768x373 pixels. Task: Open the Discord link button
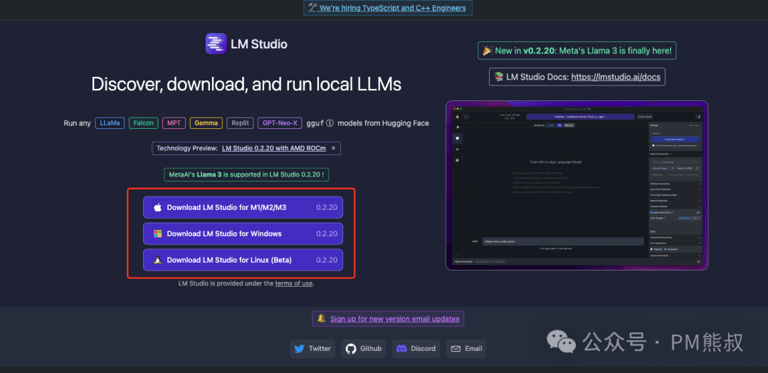416,349
